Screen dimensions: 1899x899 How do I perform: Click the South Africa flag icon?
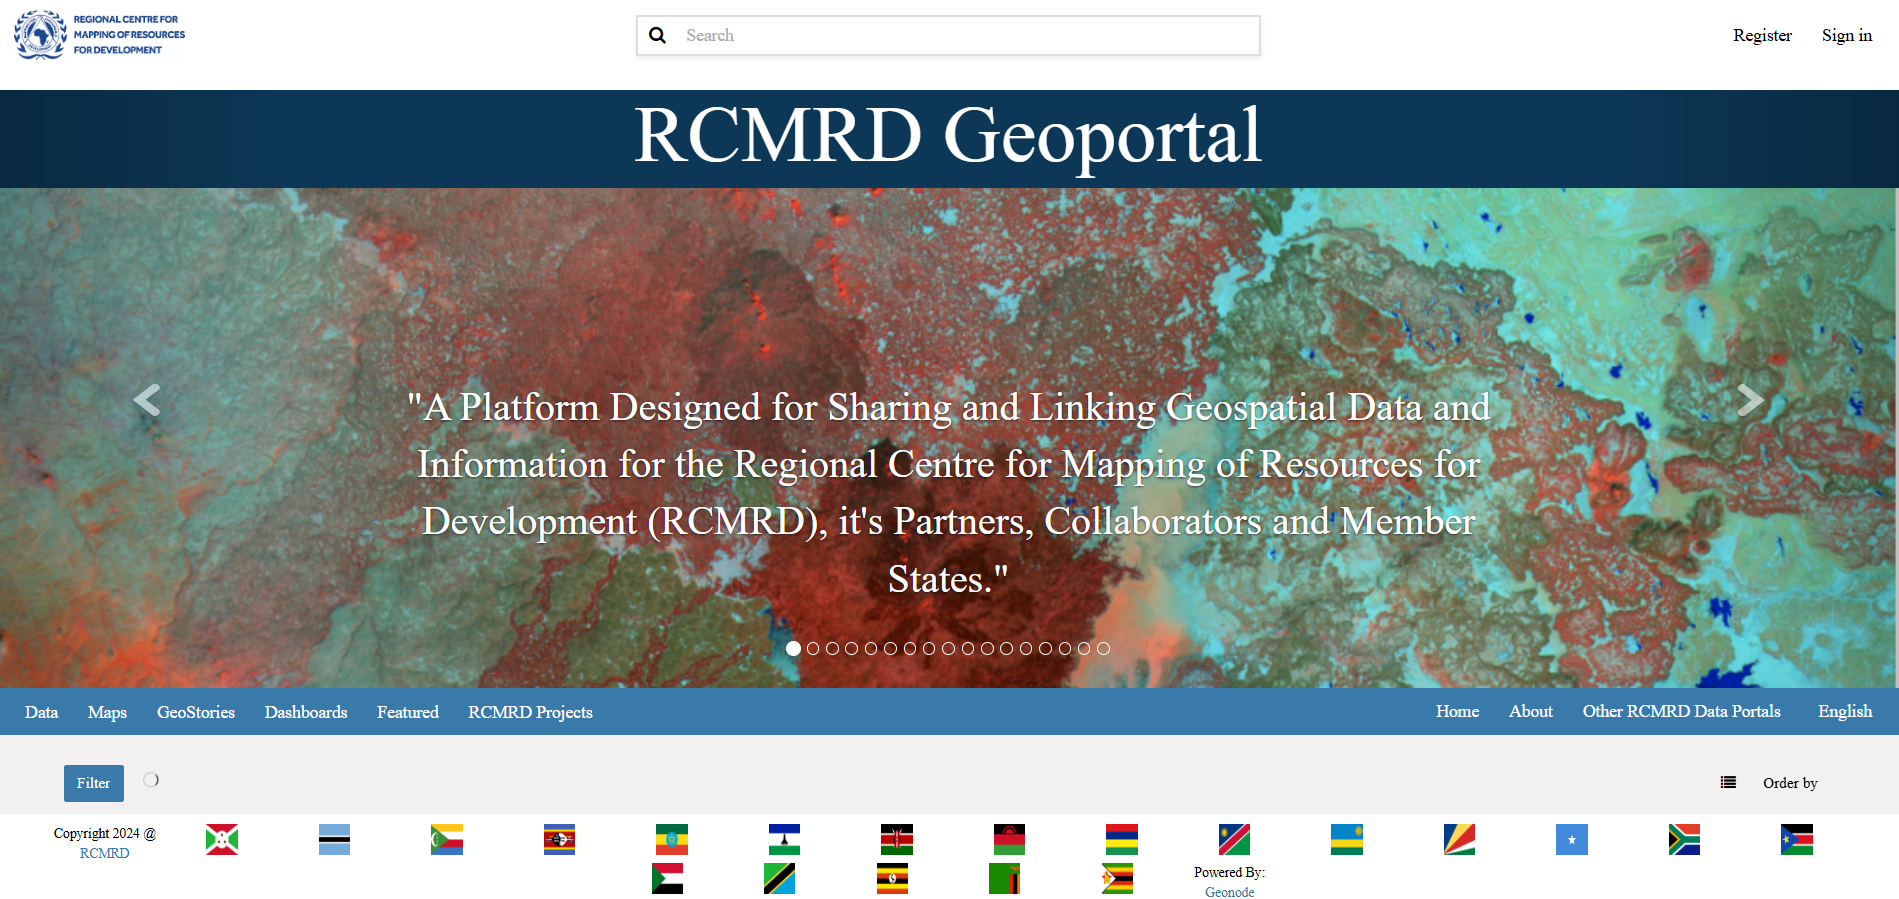pyautogui.click(x=1684, y=839)
